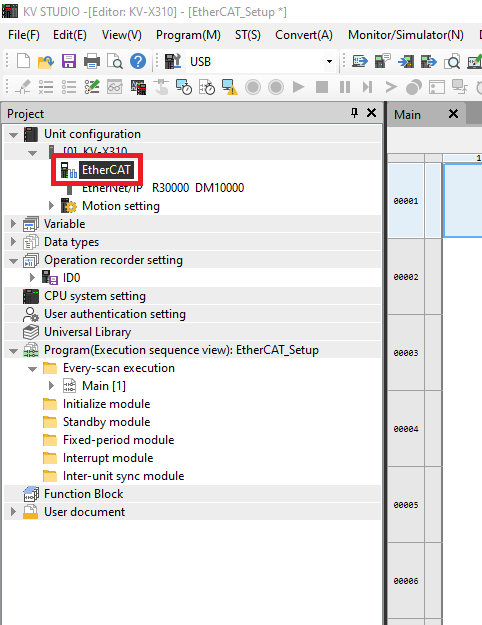Open the Convert(A) menu

[x=304, y=35]
